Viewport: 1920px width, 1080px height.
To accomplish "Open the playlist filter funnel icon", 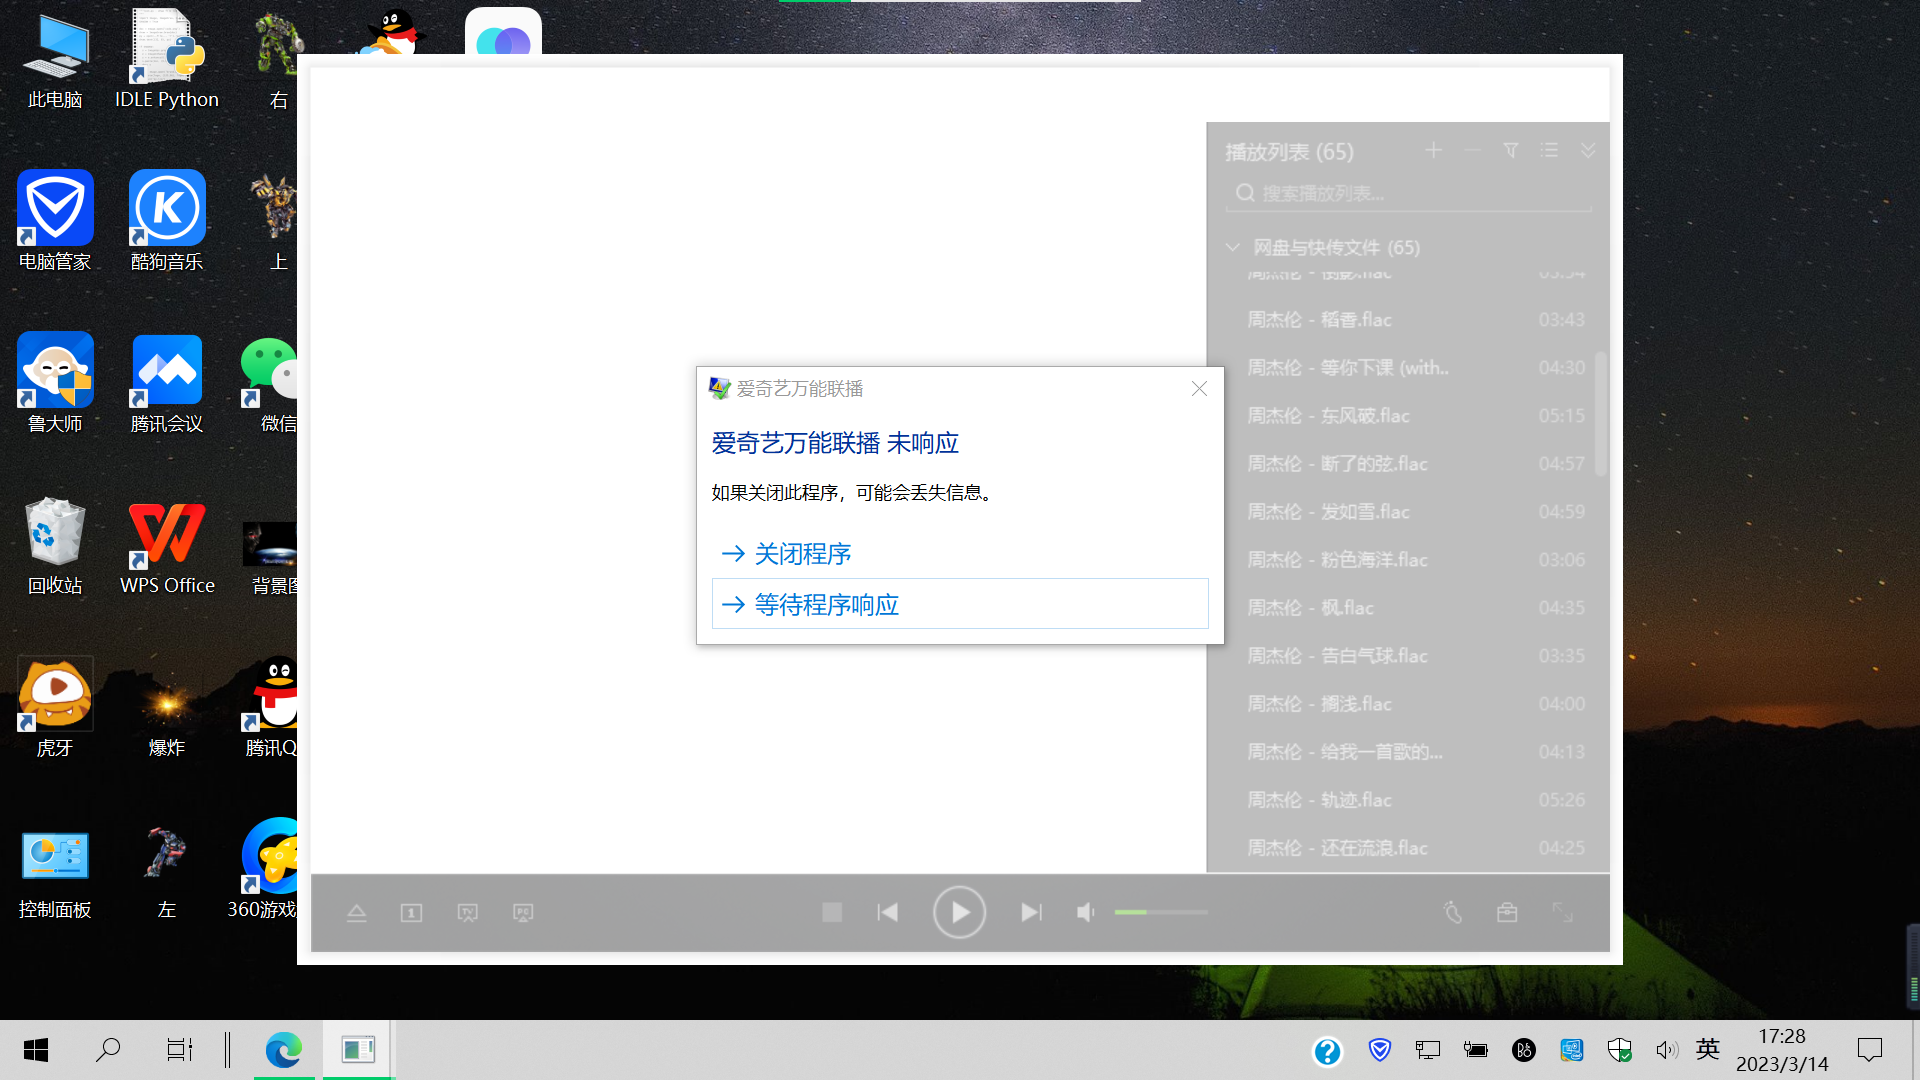I will coord(1511,150).
